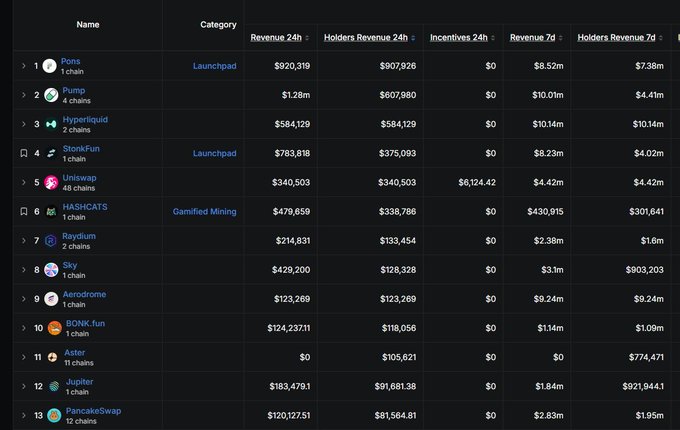Toggle the bookmark on the StonkFun row
This screenshot has height=430, width=680.
point(24,153)
